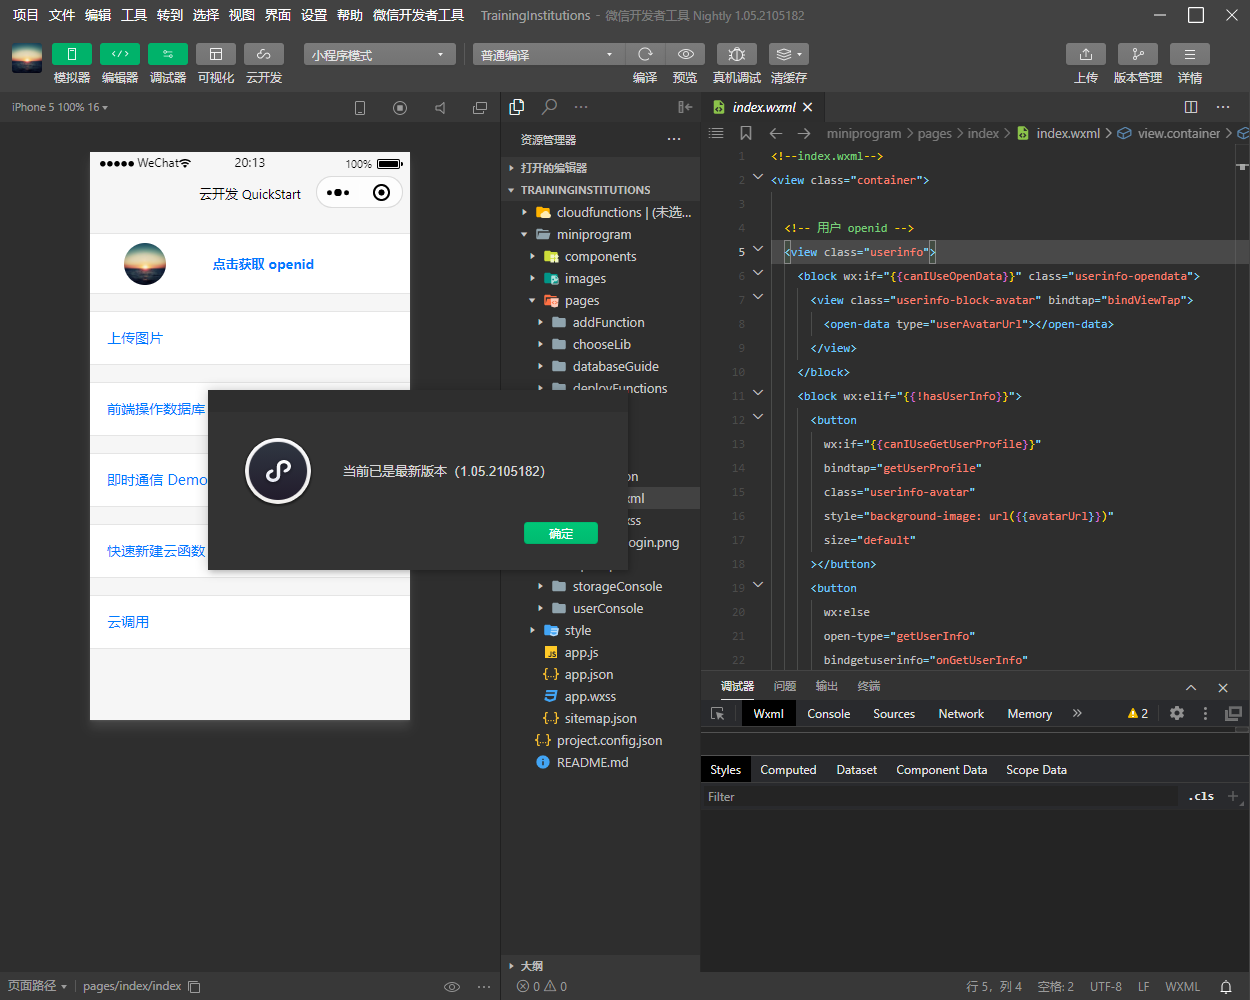Switch to the Computed styles tab
Viewport: 1250px width, 1000px height.
tap(788, 770)
